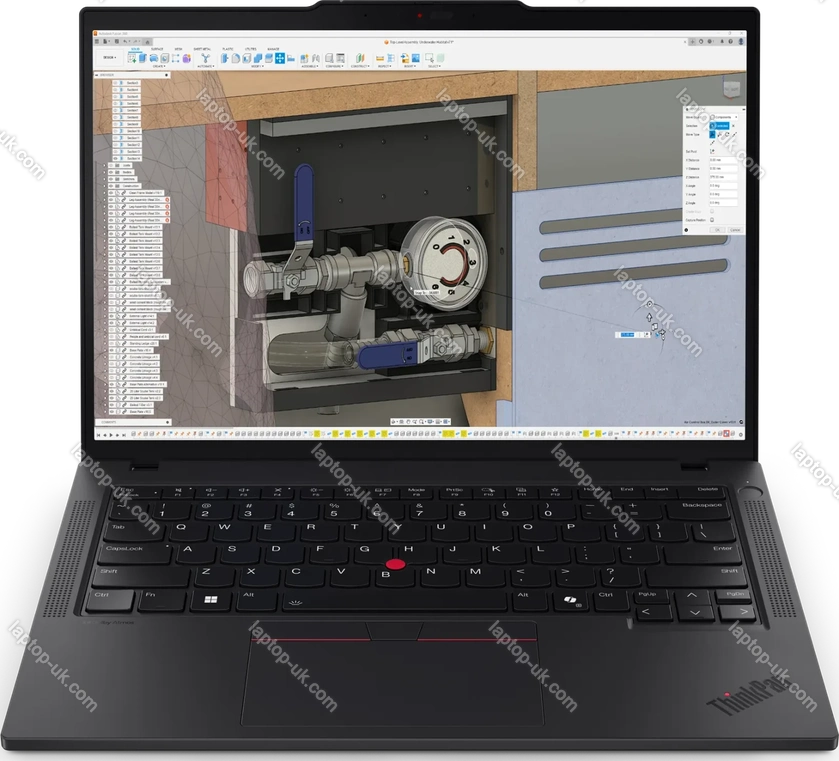Toggle visibility of the Construction folder
This screenshot has width=839, height=761.
click(x=113, y=185)
